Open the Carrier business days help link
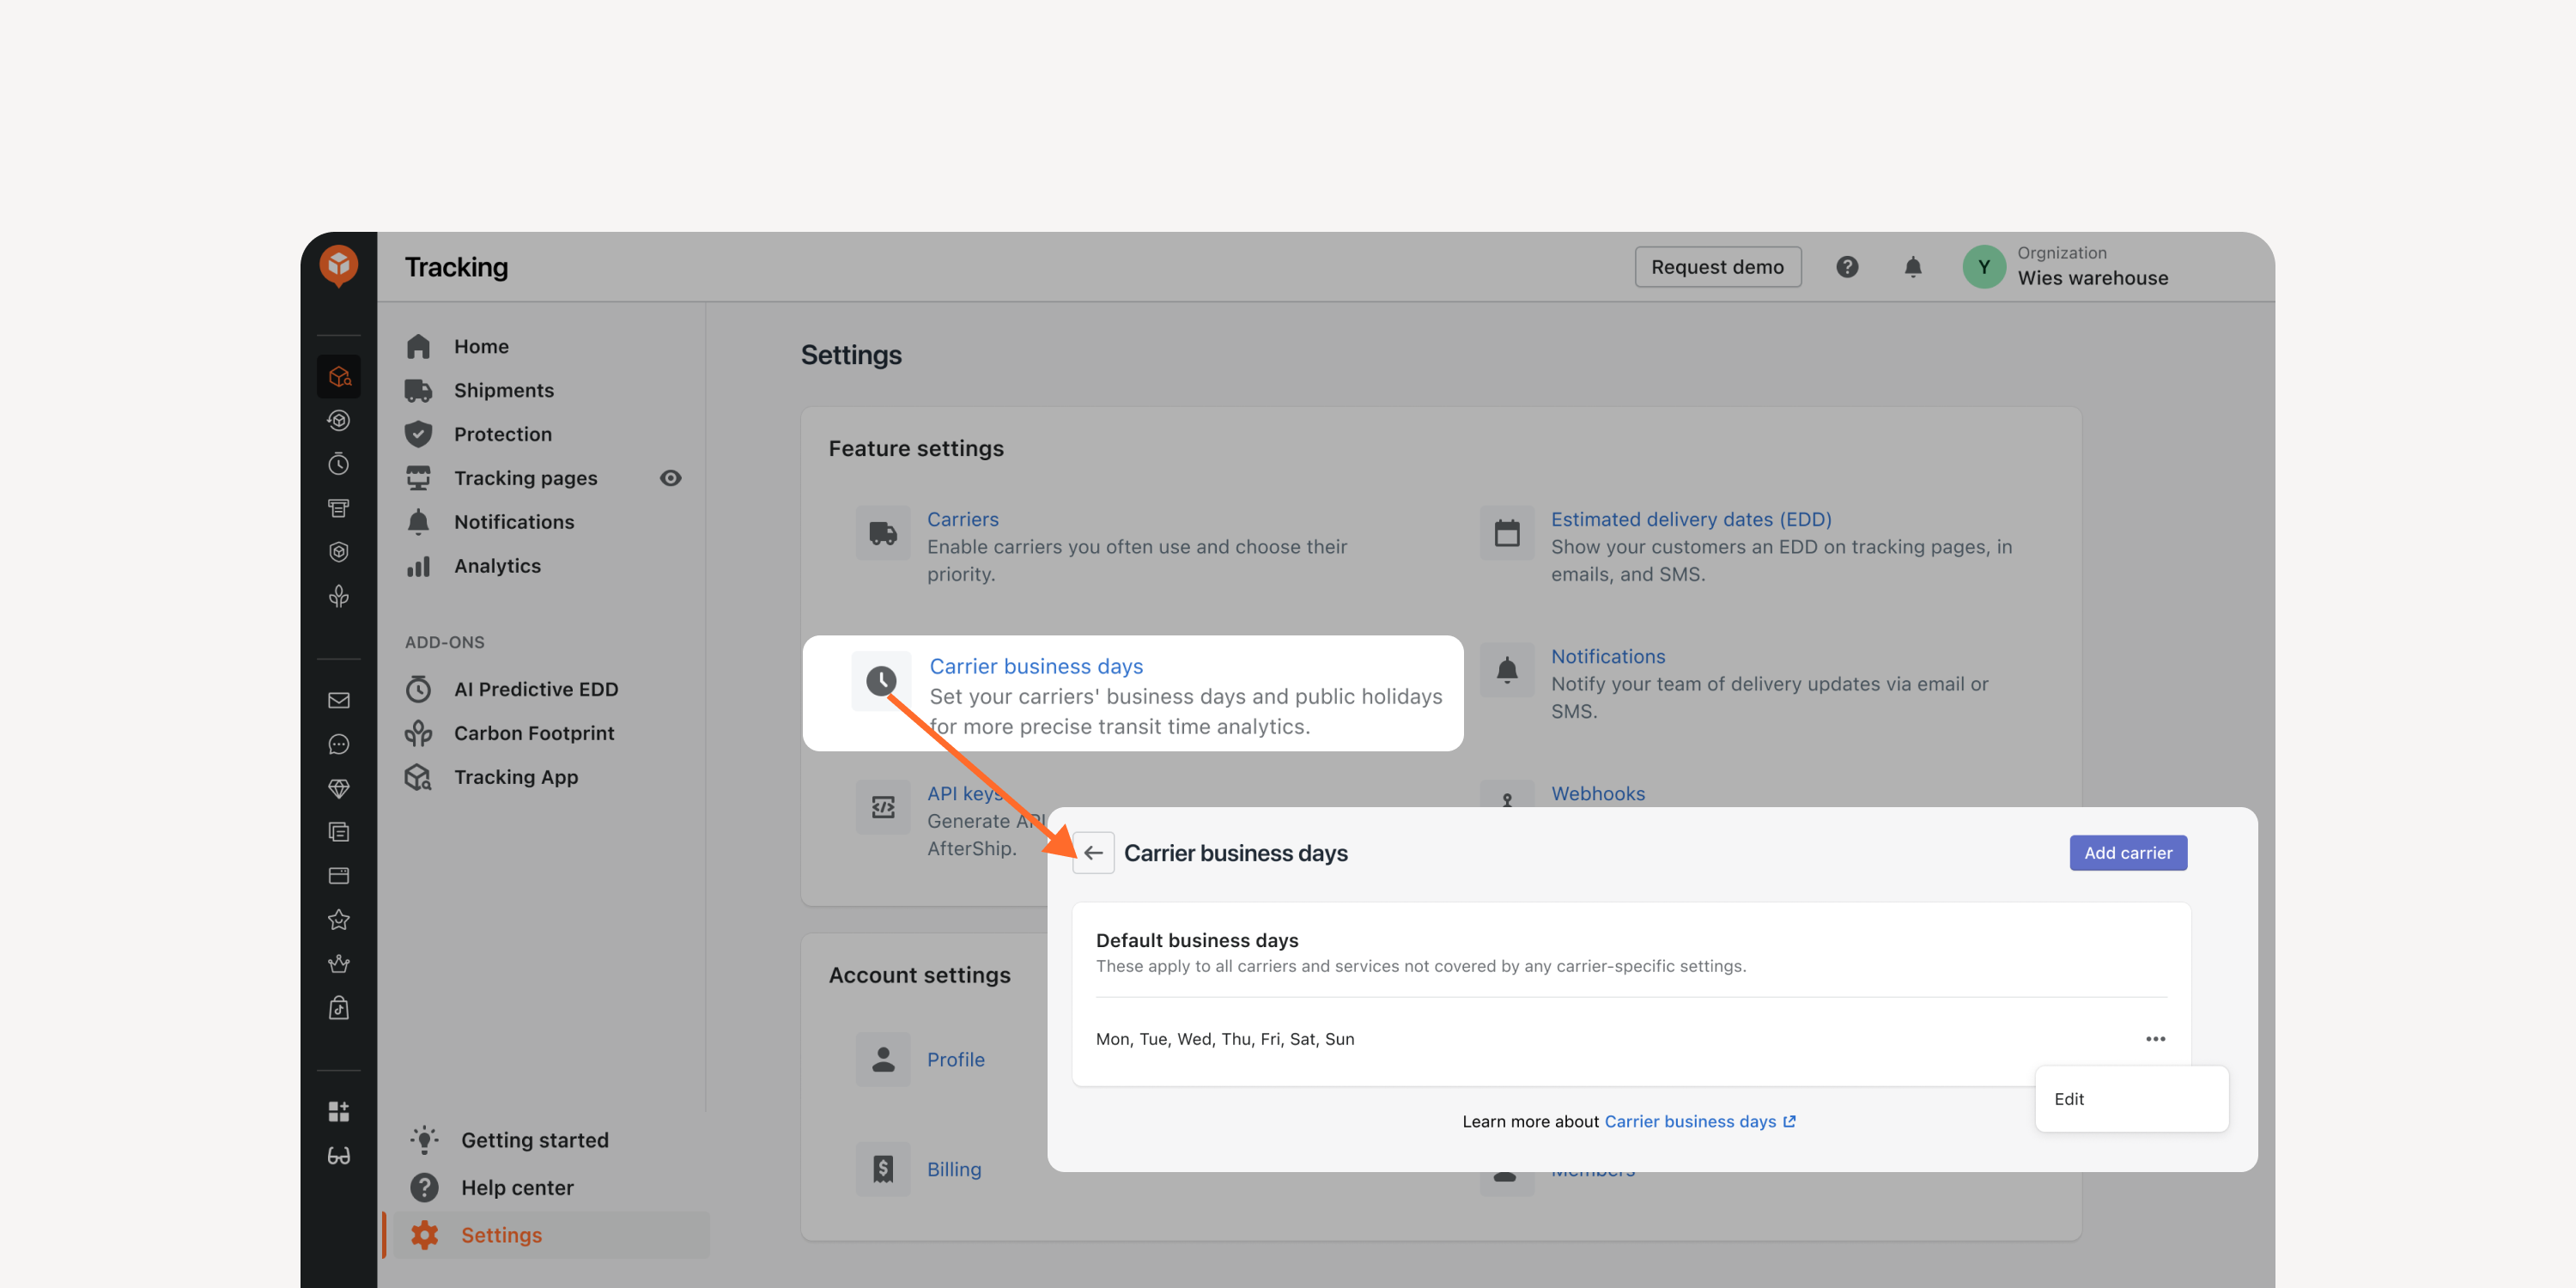 [1699, 1122]
